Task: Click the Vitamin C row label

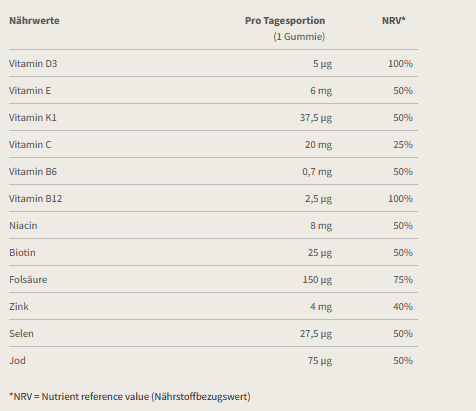Action: coord(30,144)
